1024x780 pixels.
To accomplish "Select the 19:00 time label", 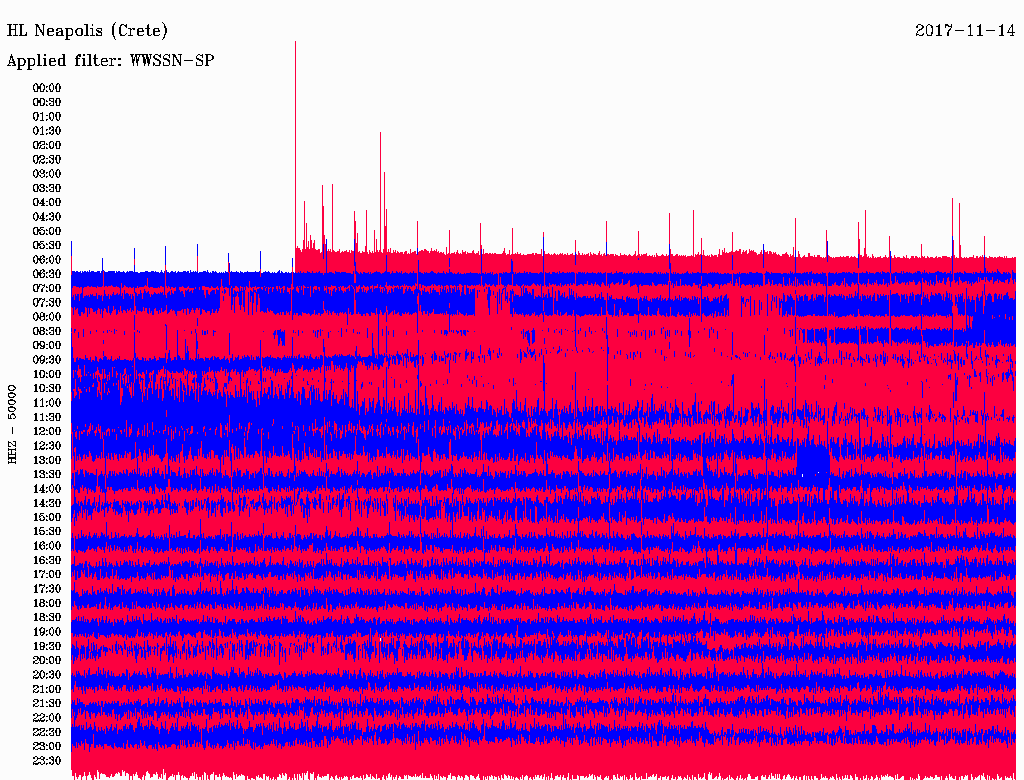I will (47, 632).
